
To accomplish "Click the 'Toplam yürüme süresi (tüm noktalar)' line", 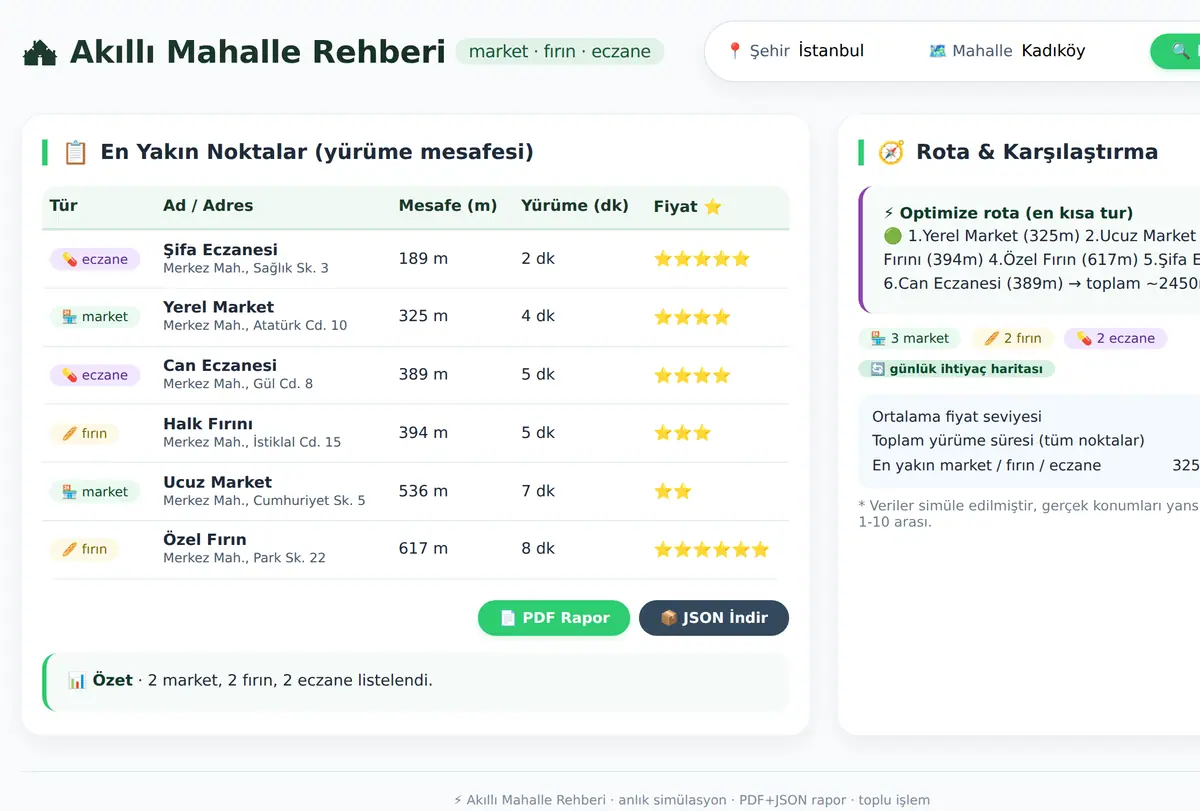I will pos(1008,441).
